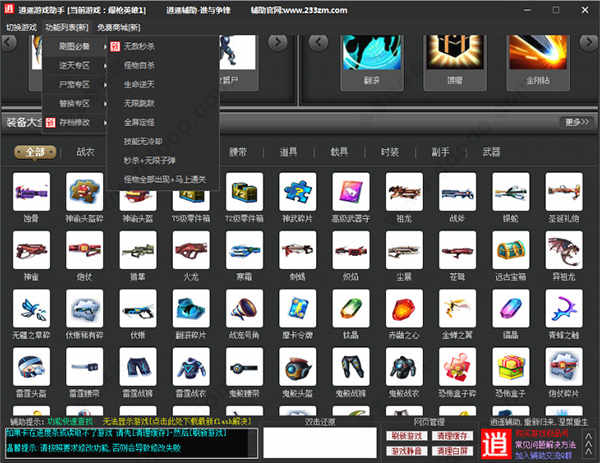Select the purple 镭晶 crystal icon
The image size is (600, 463).
coord(511,308)
